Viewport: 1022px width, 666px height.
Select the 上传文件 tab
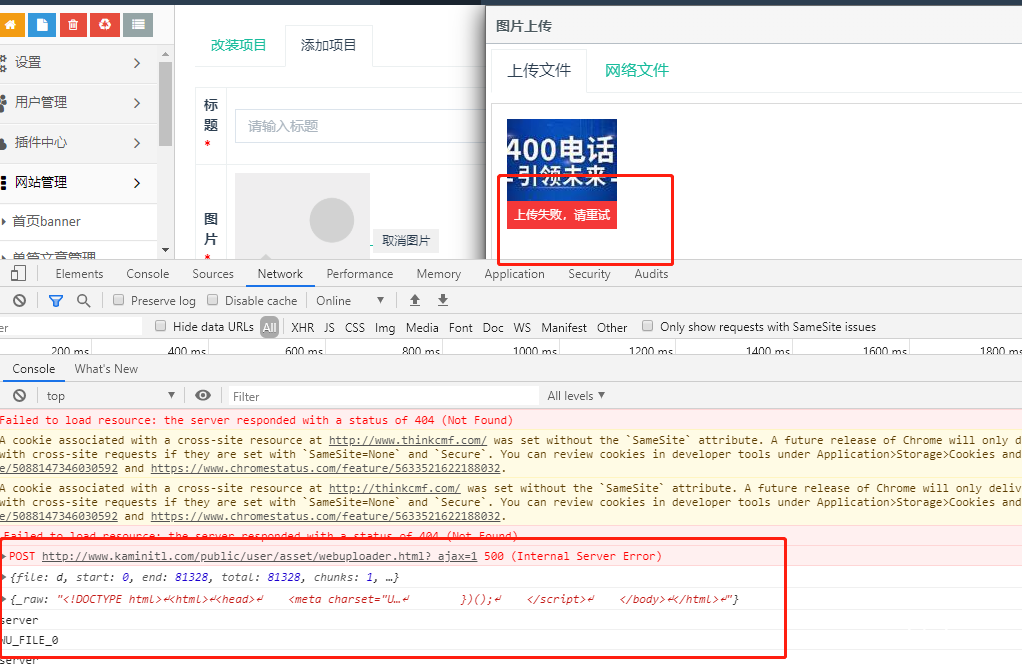(539, 70)
